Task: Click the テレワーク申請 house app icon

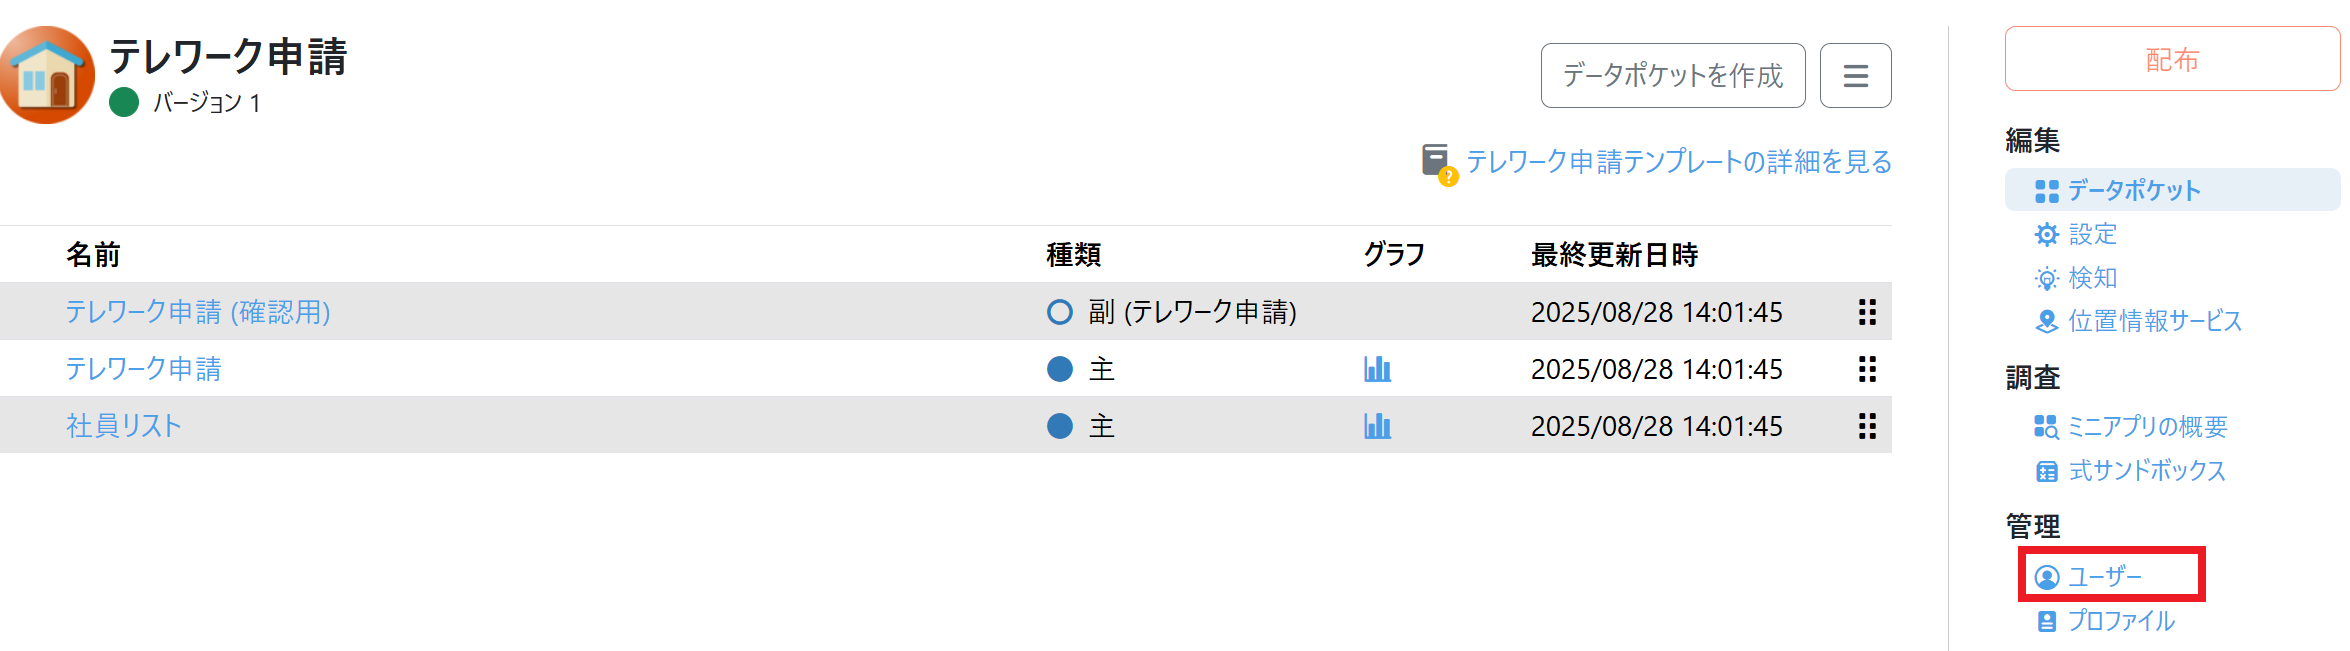Action: [47, 75]
